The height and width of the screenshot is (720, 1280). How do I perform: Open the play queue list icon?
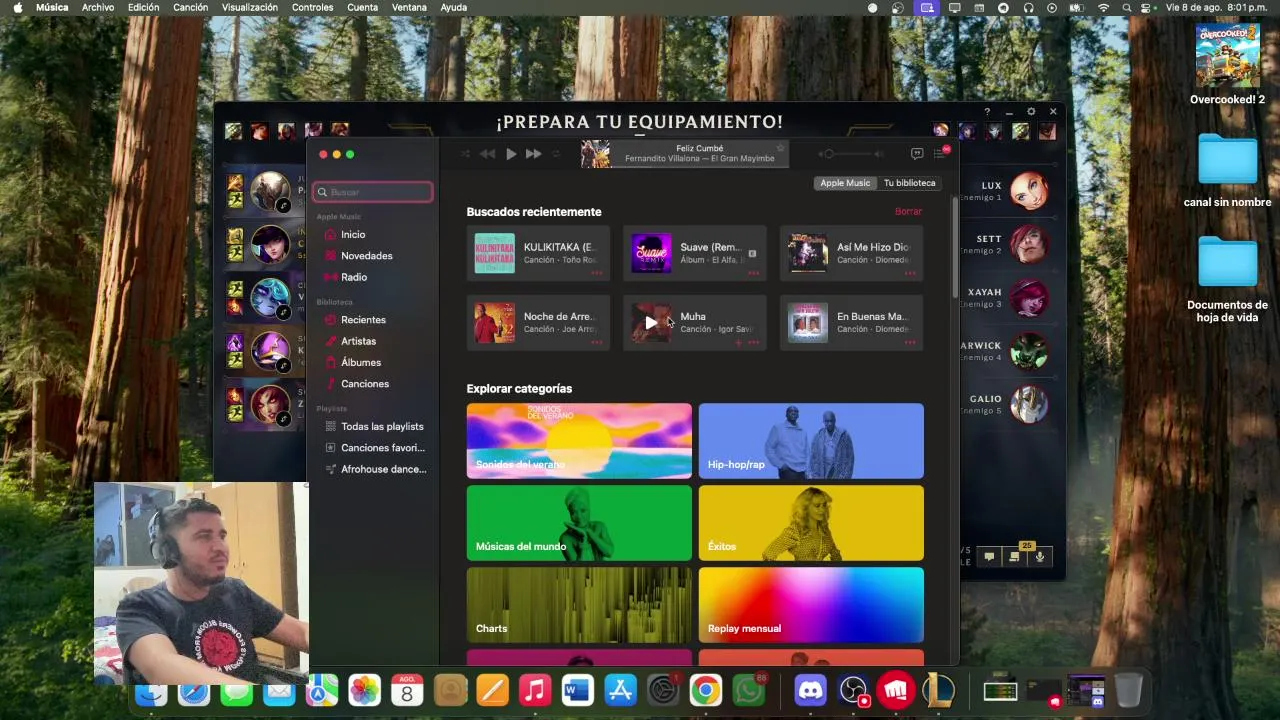[x=939, y=154]
